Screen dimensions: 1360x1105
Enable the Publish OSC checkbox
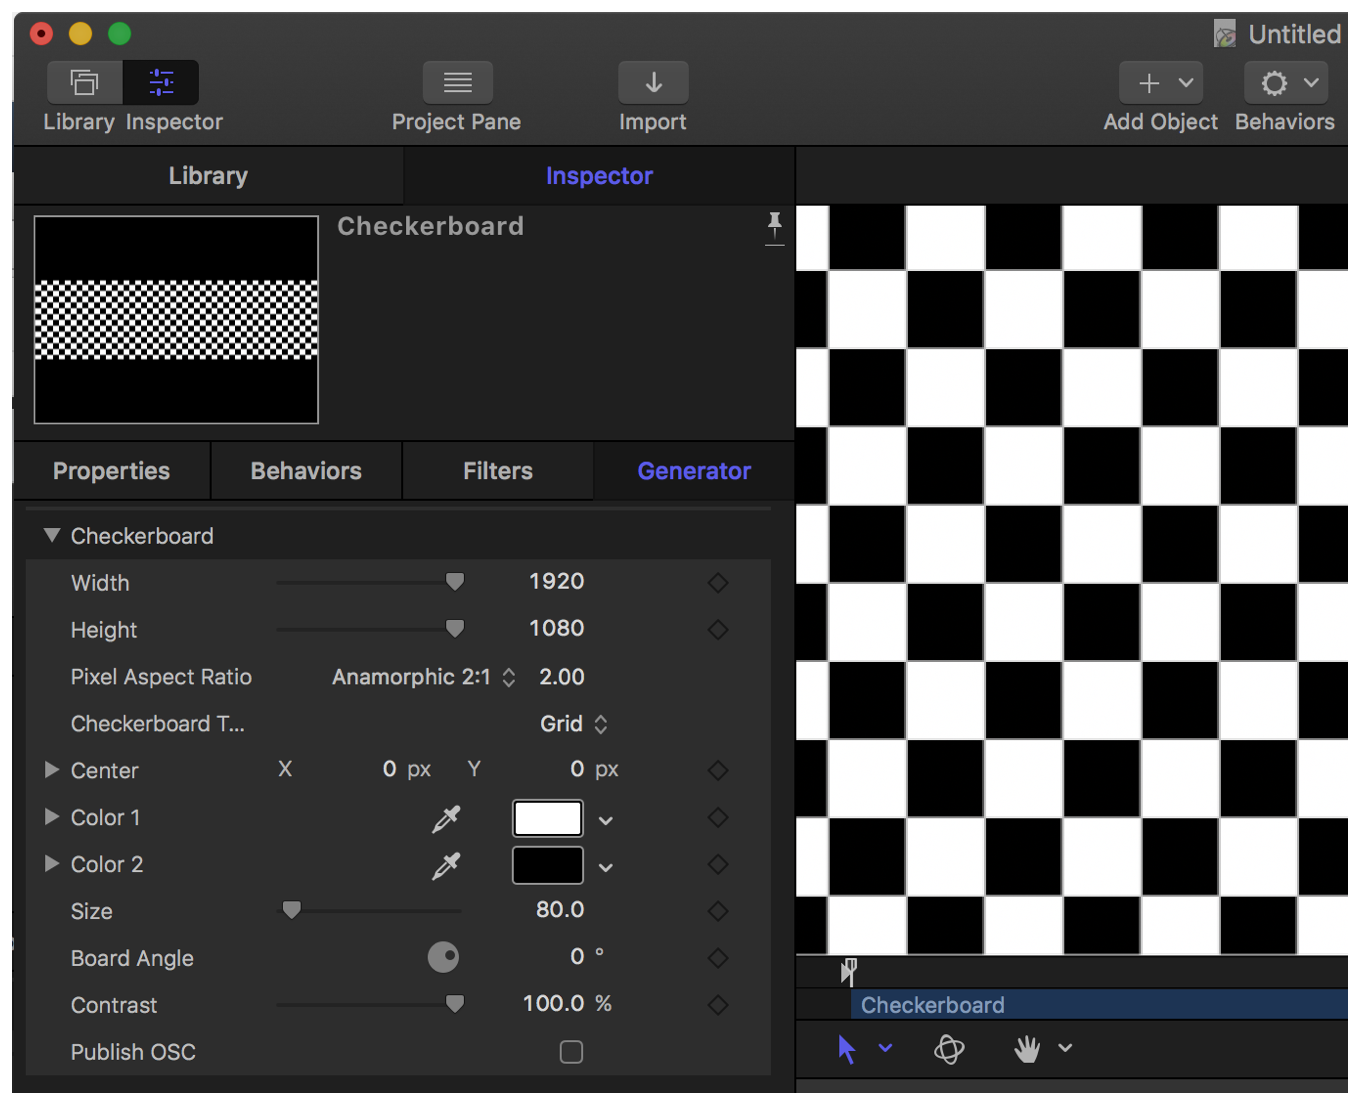tap(571, 1052)
